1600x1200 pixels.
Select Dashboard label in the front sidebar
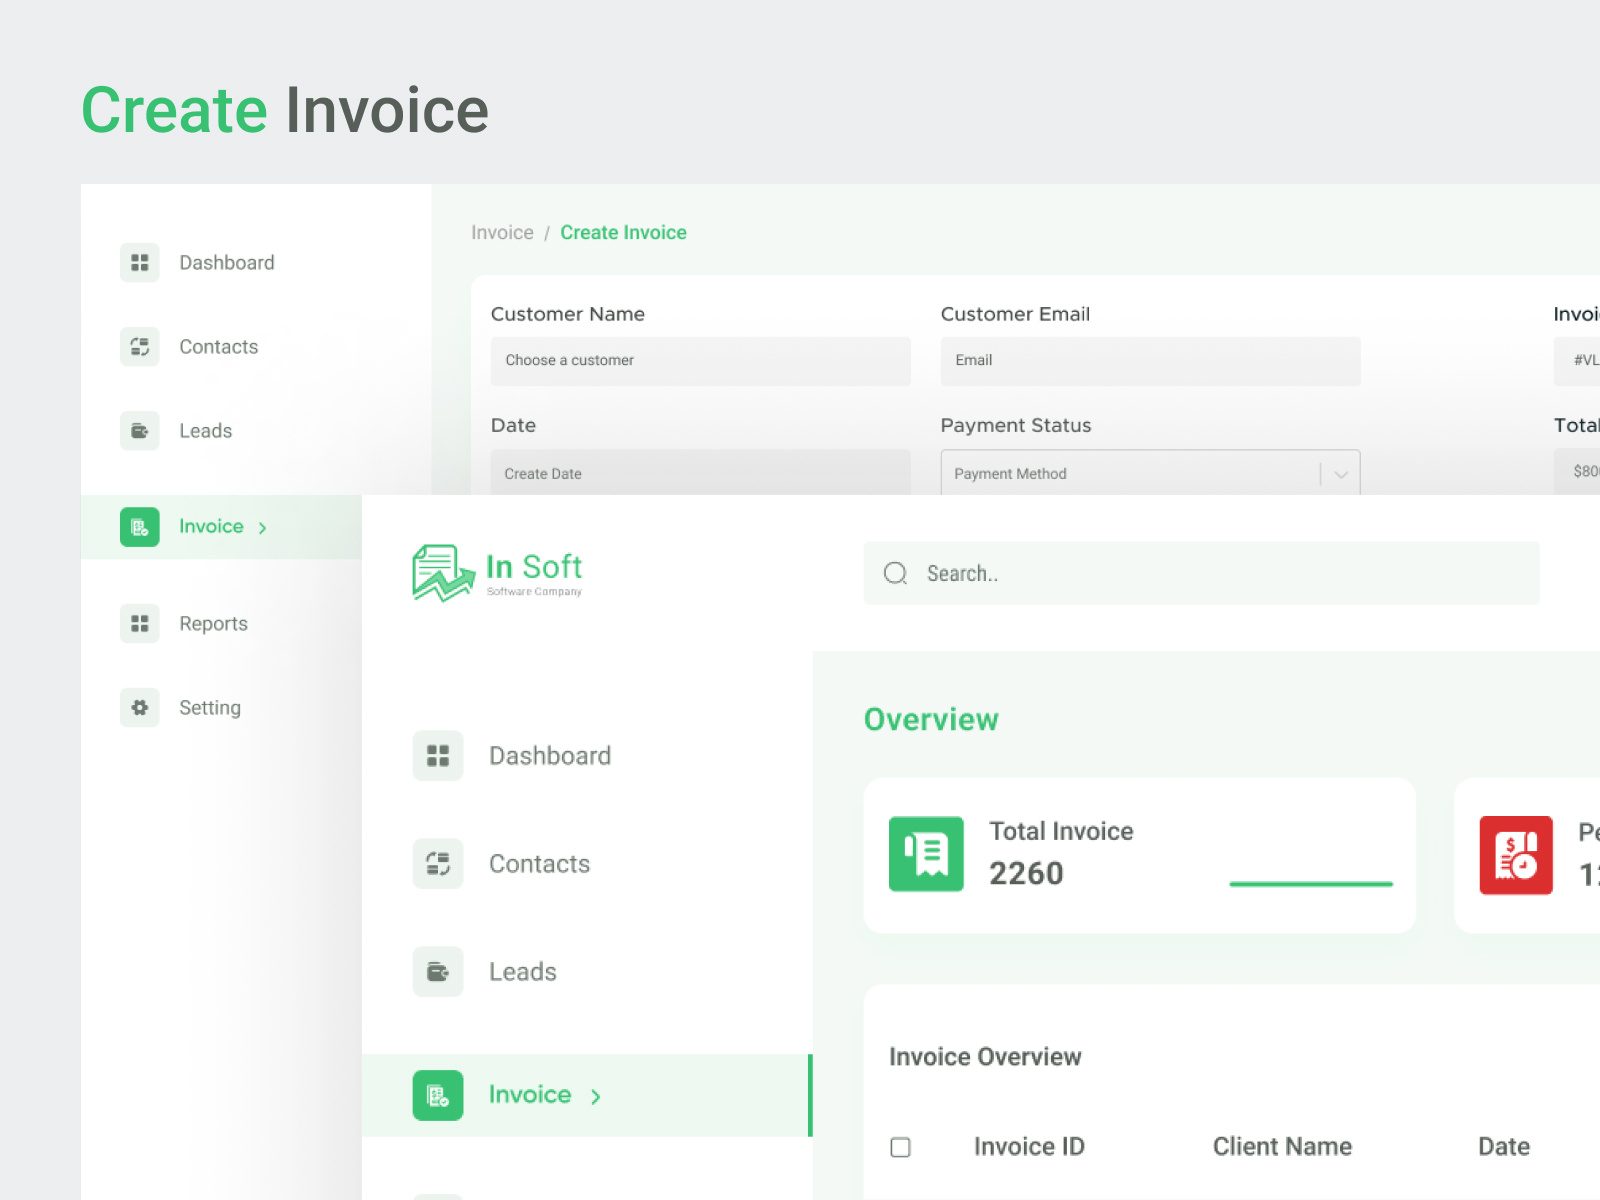tap(550, 756)
